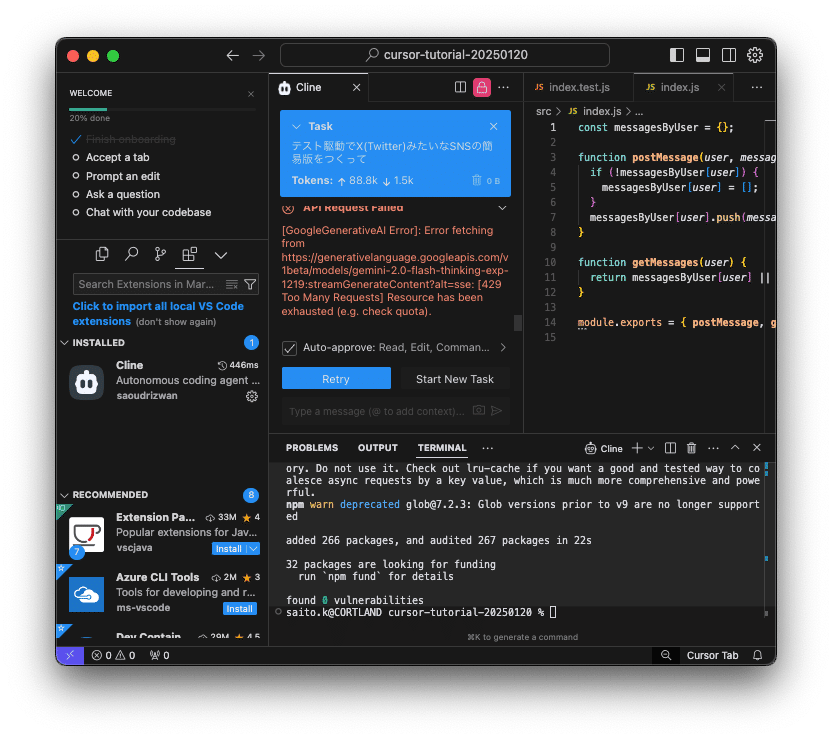Click the checked Finish onboarding step

point(76,139)
